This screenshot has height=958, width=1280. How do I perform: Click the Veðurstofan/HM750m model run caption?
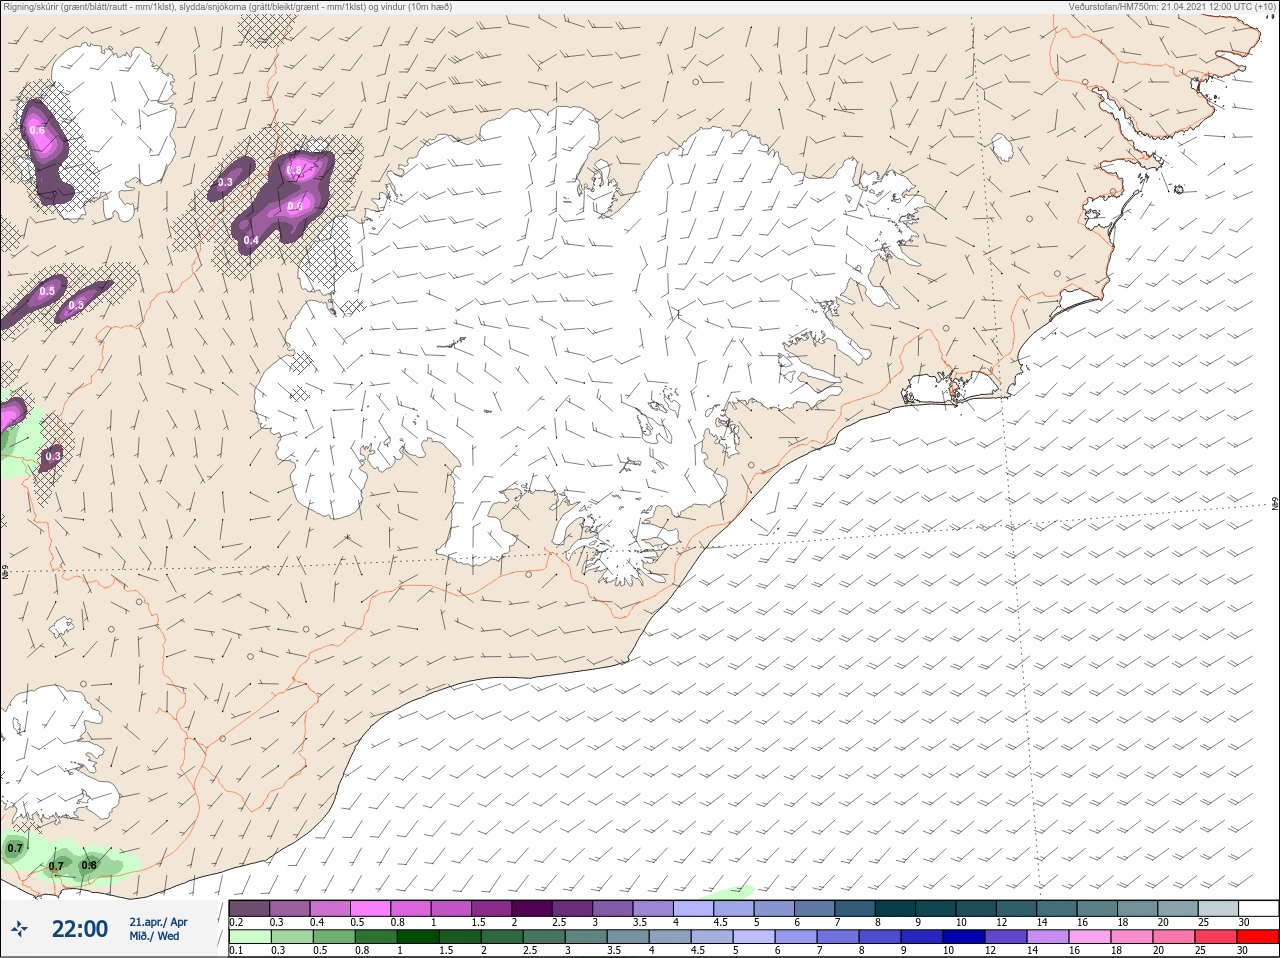(1171, 7)
